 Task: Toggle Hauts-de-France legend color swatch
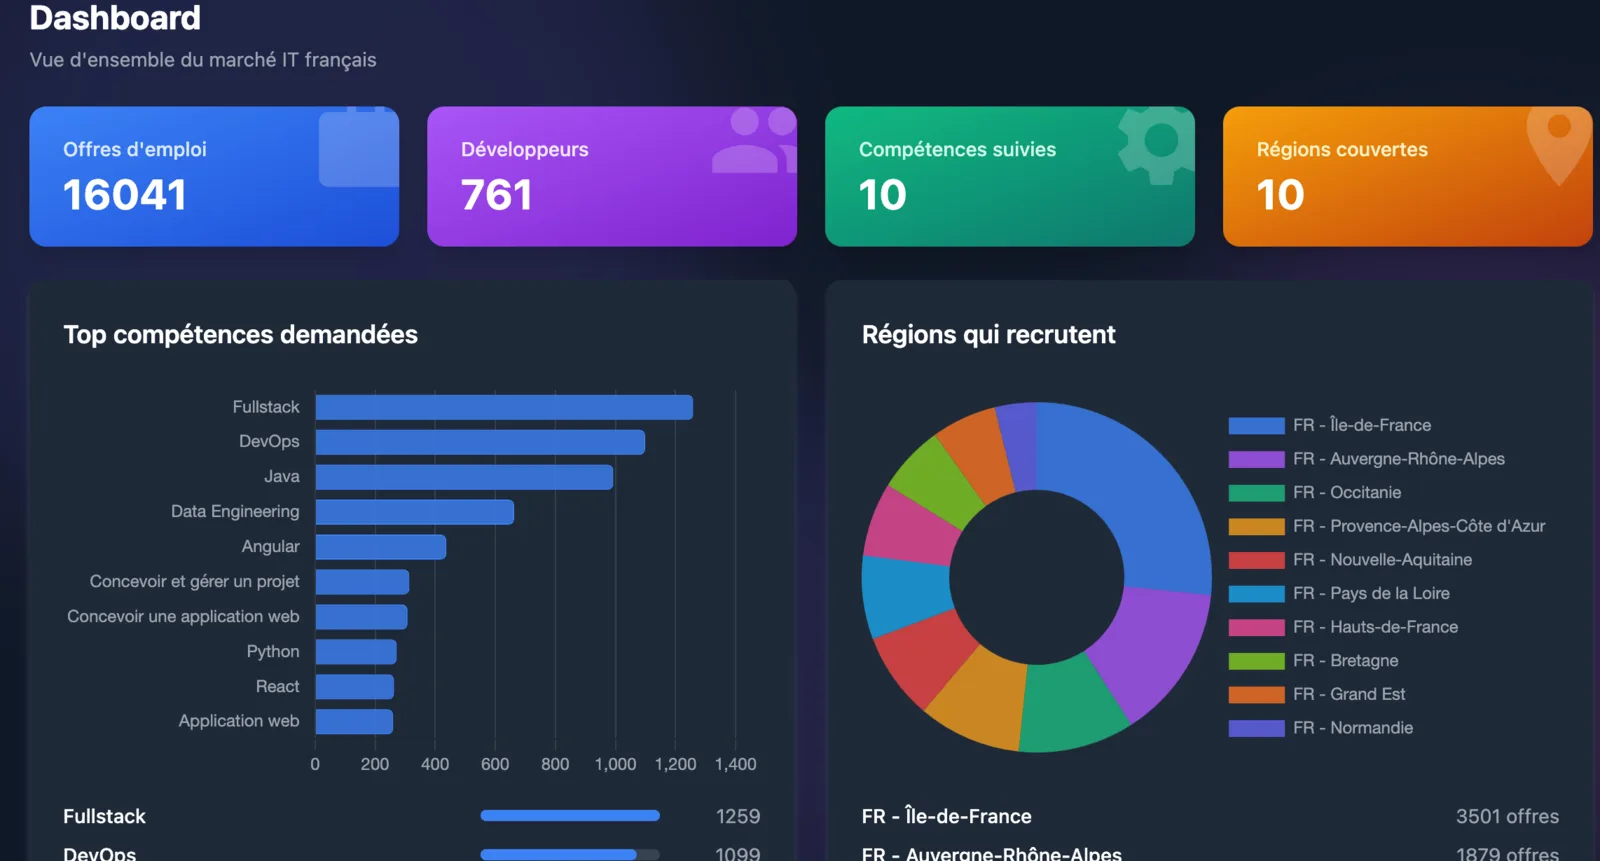[1256, 627]
